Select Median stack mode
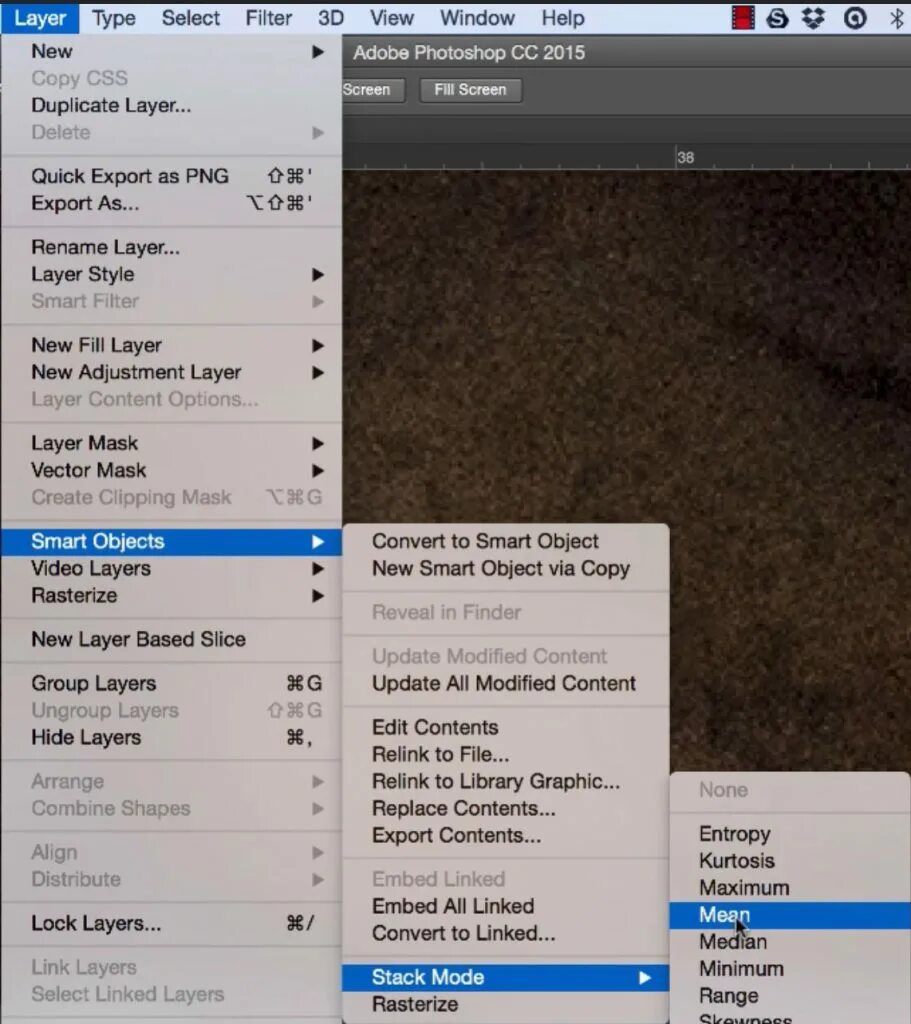 point(790,942)
